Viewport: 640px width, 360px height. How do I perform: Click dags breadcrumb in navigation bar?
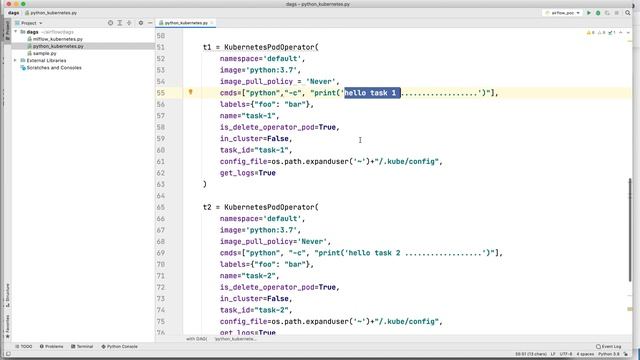point(13,13)
